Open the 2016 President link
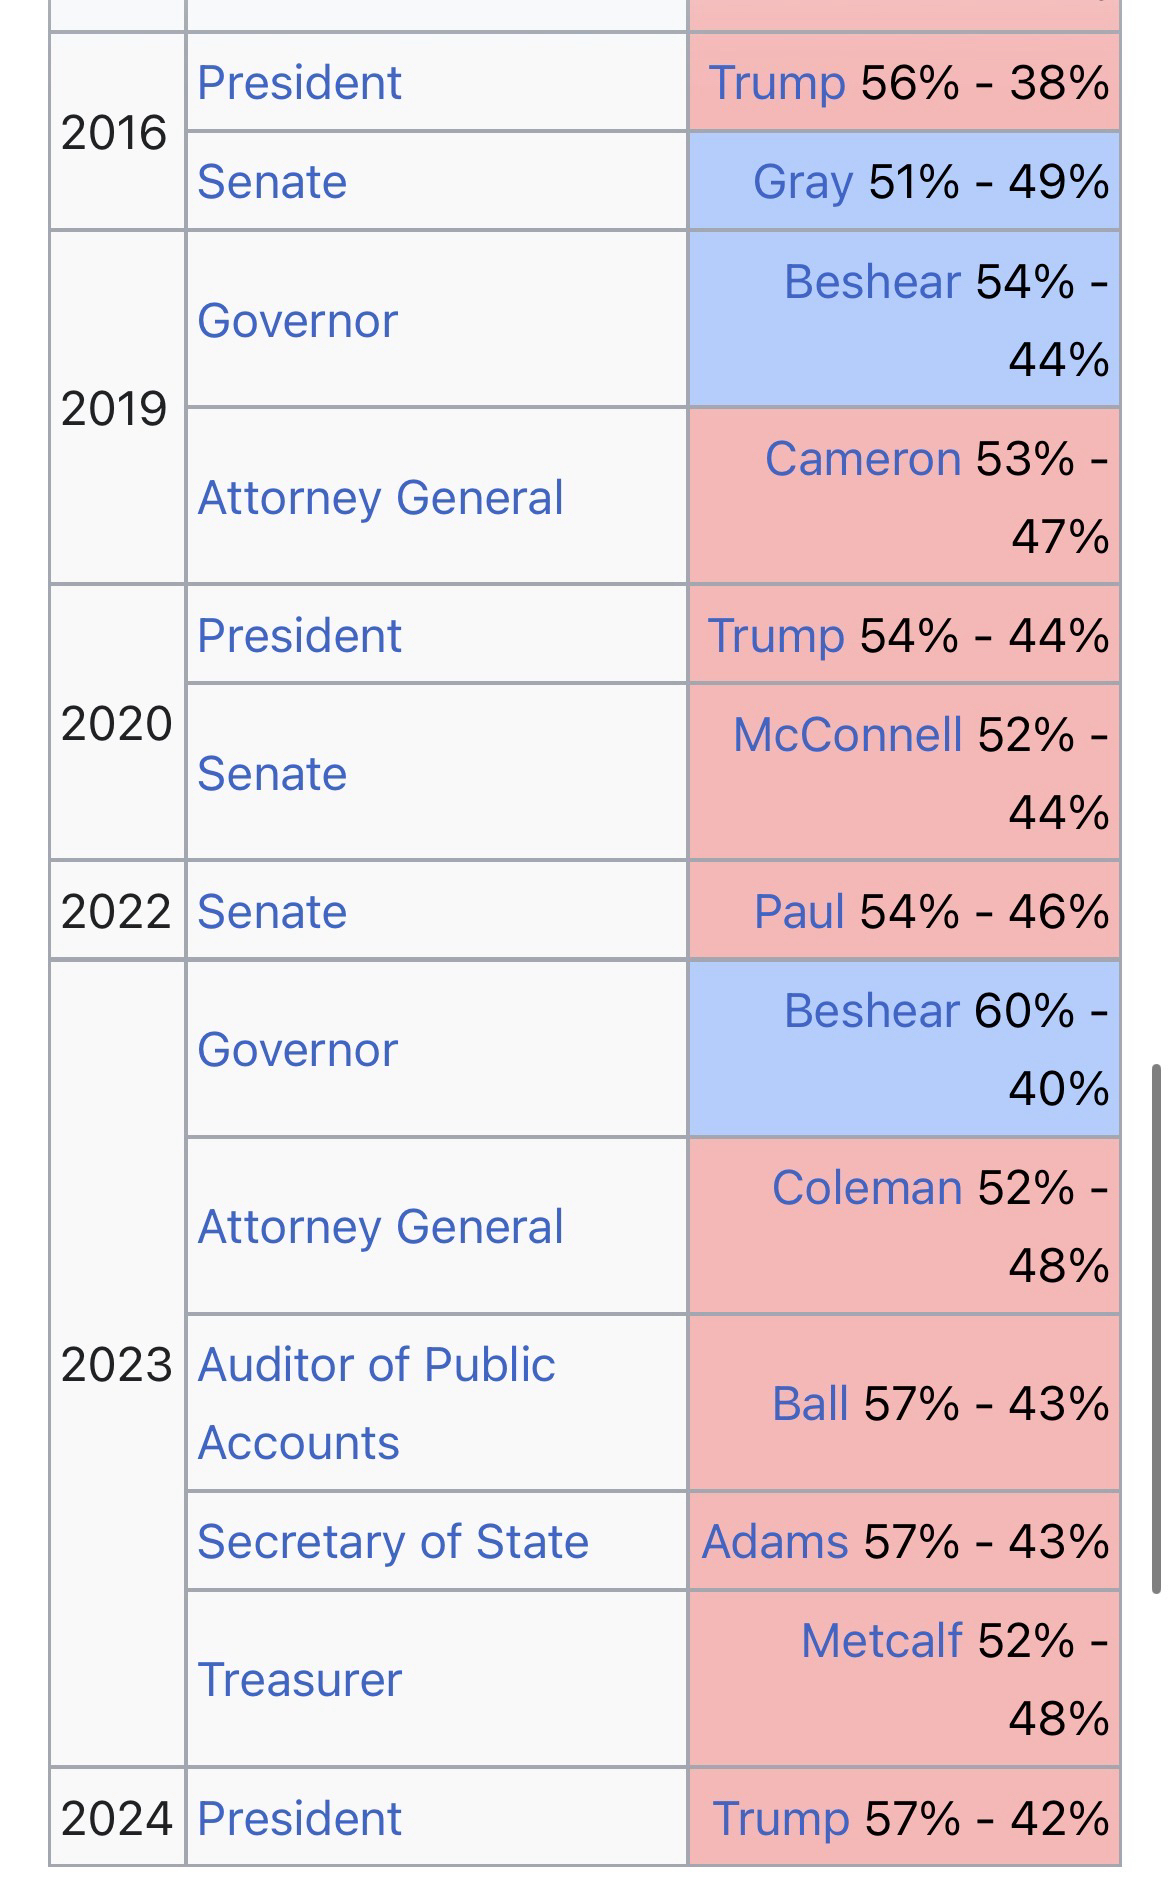 [x=299, y=82]
